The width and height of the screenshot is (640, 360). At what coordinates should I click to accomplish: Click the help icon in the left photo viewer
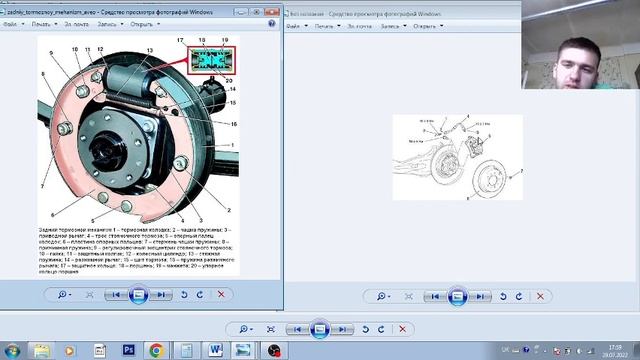(x=272, y=23)
